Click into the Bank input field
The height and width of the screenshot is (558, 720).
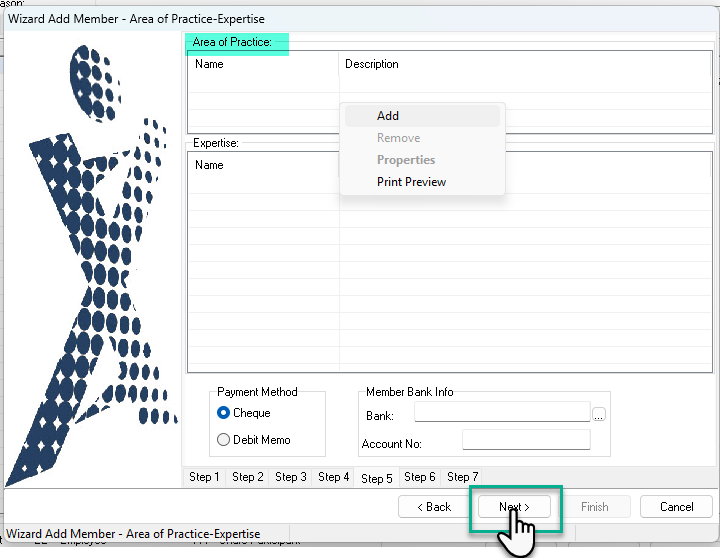point(502,411)
